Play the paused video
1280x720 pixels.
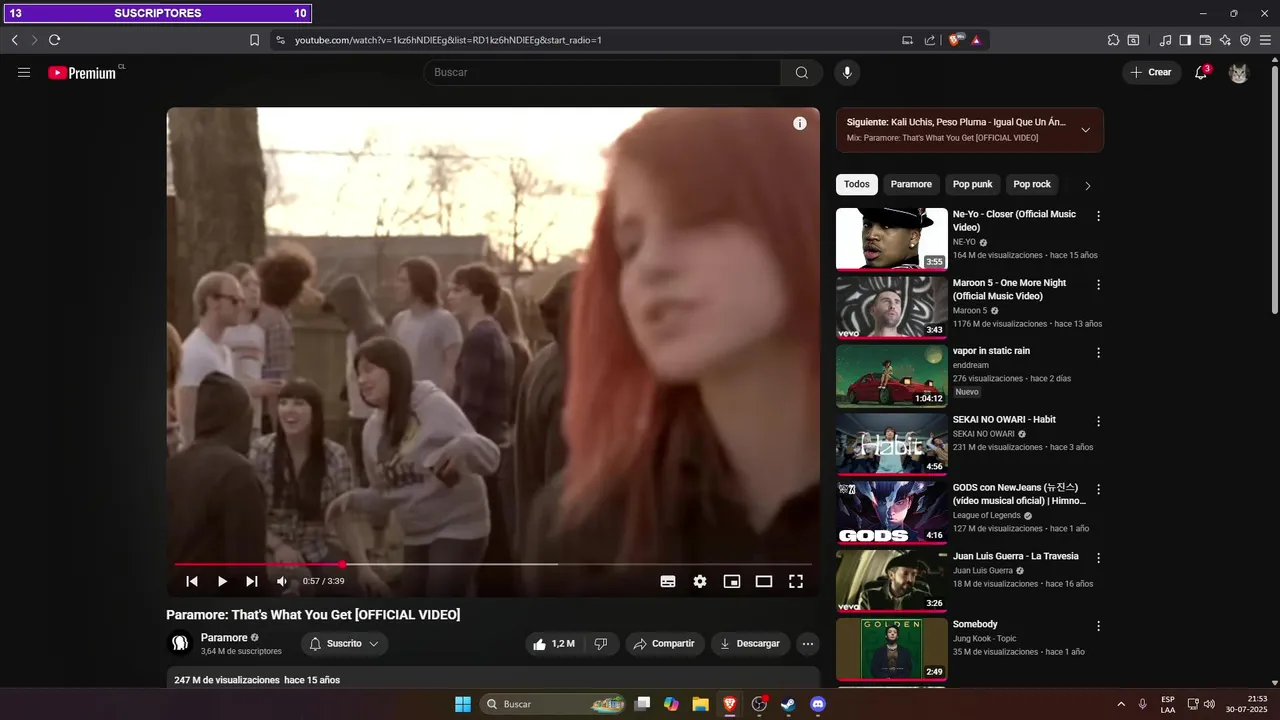(x=222, y=581)
